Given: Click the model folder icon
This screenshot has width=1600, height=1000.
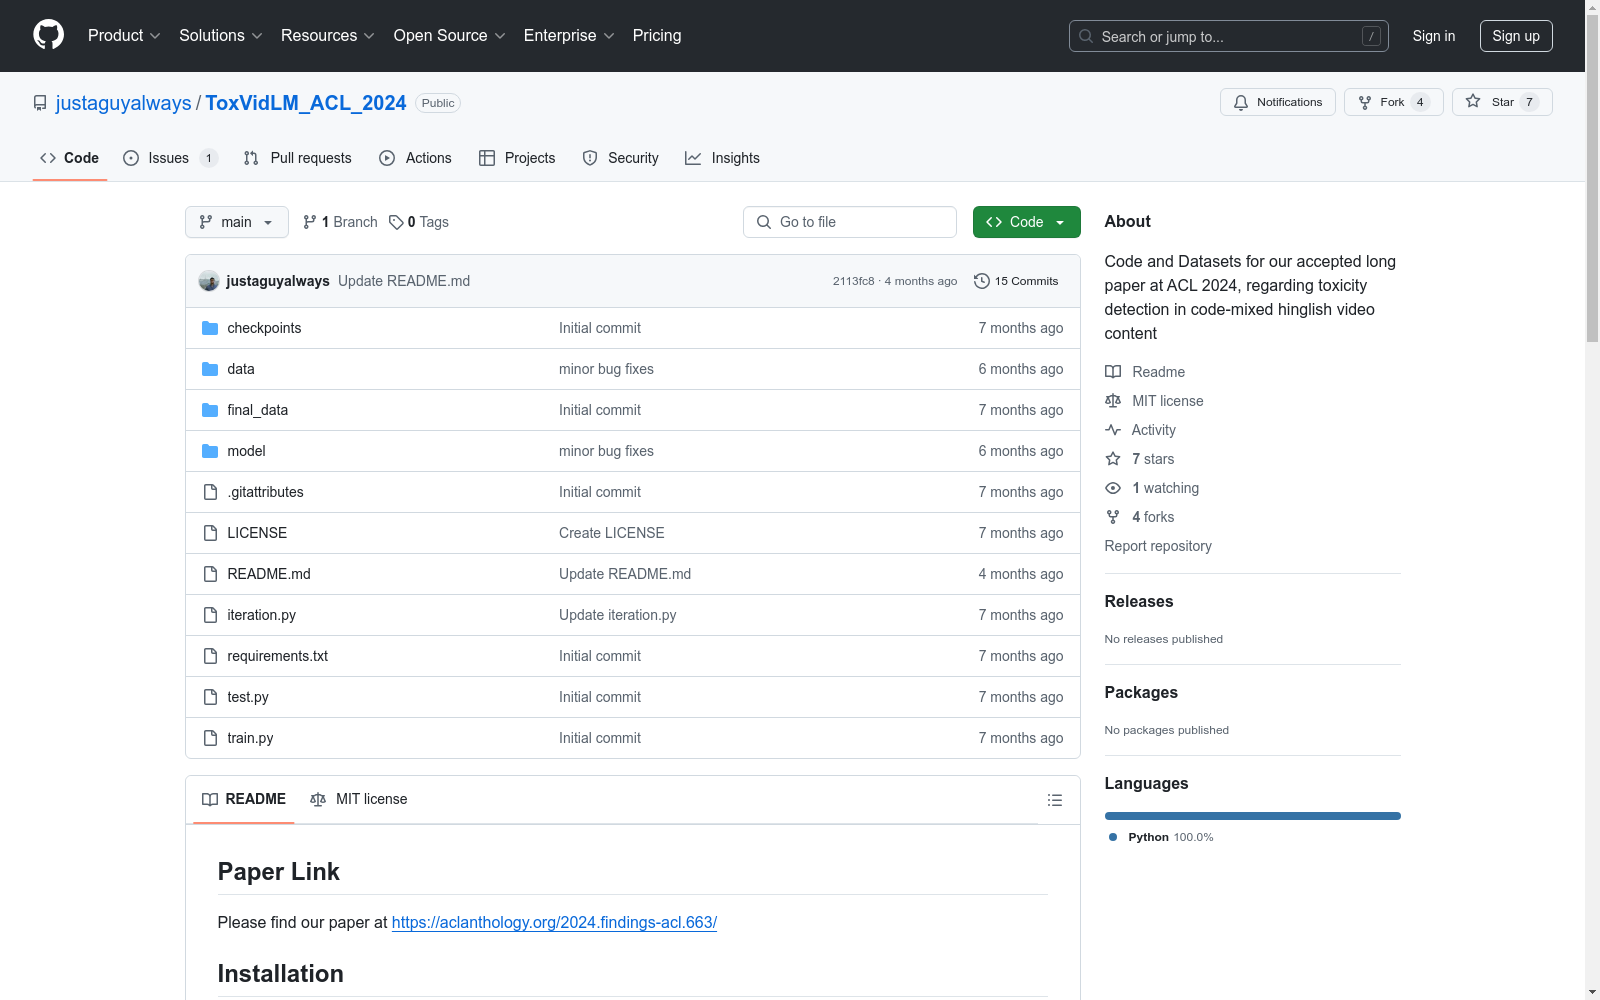Looking at the screenshot, I should (210, 451).
